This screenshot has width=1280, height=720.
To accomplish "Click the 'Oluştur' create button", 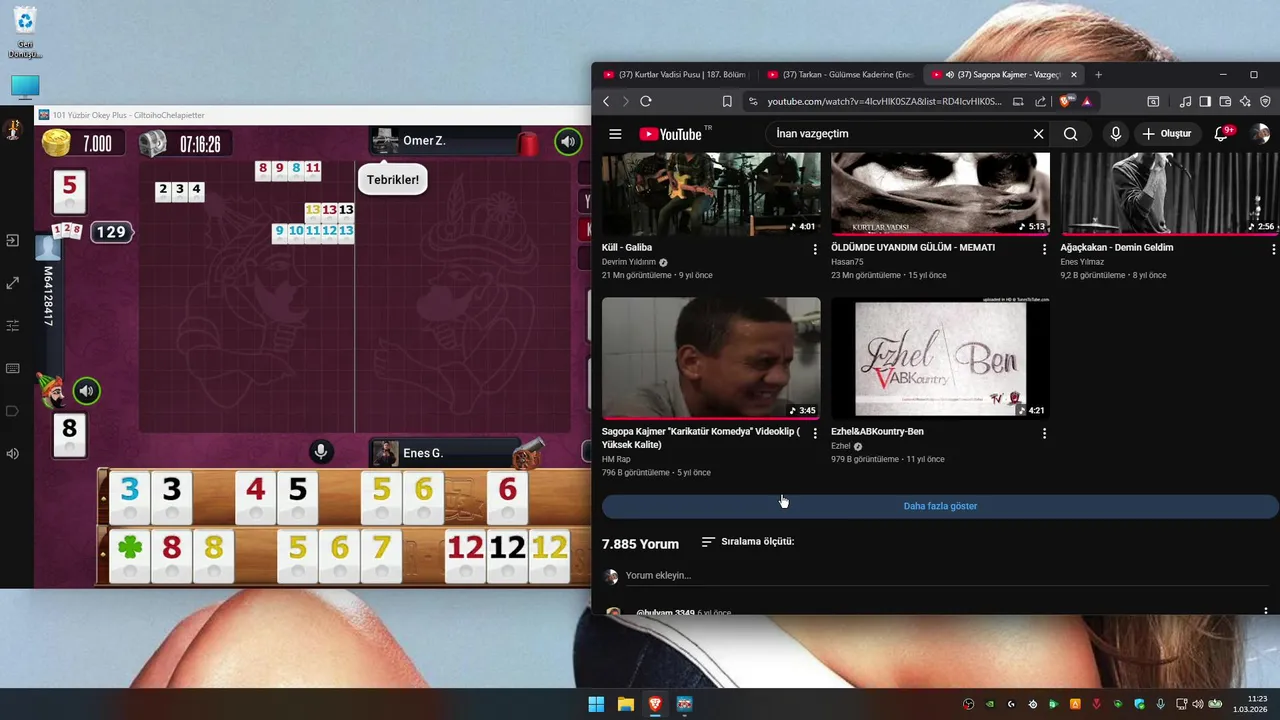I will [1167, 134].
